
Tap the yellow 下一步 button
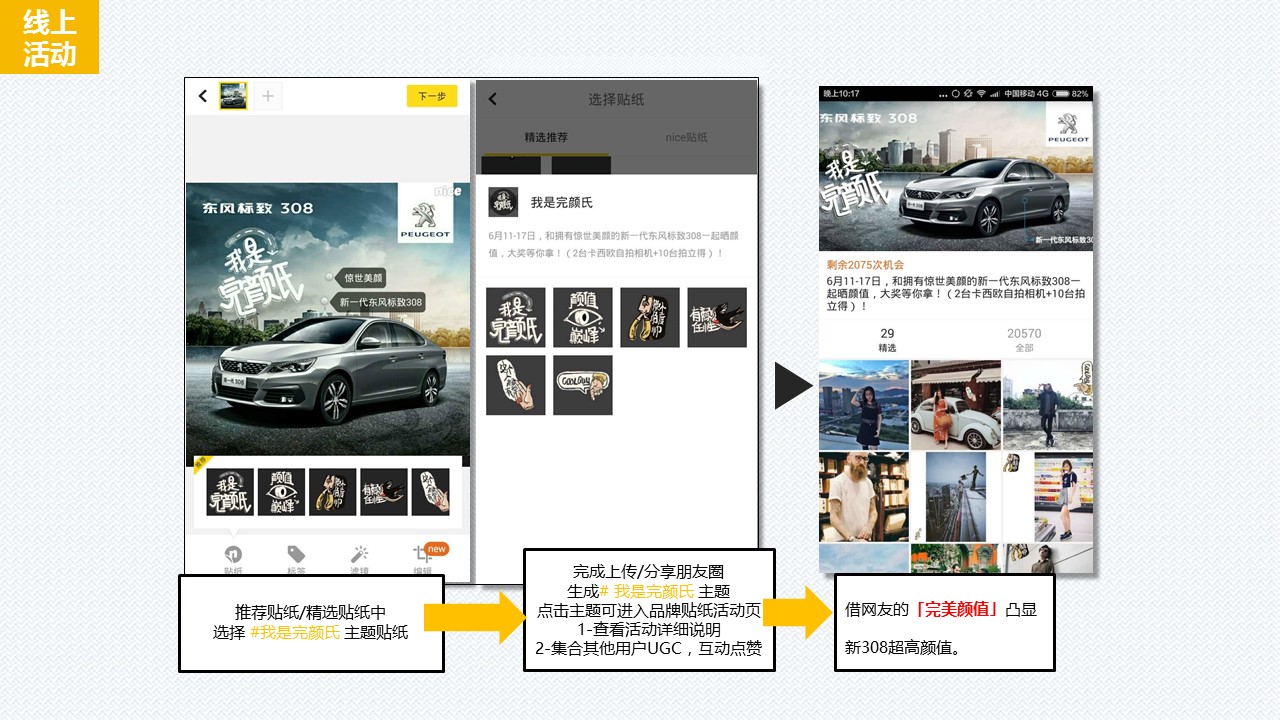pyautogui.click(x=432, y=96)
